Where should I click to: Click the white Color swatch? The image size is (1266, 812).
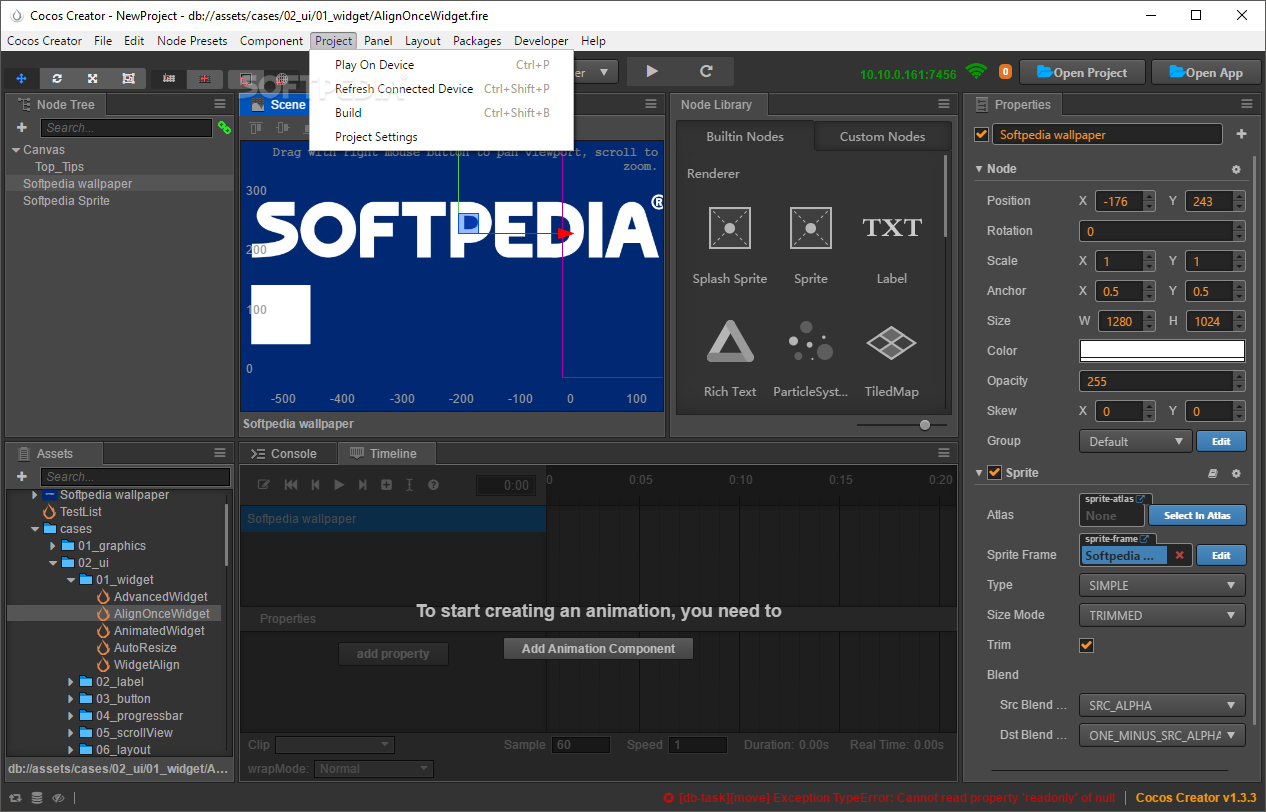tap(1162, 351)
